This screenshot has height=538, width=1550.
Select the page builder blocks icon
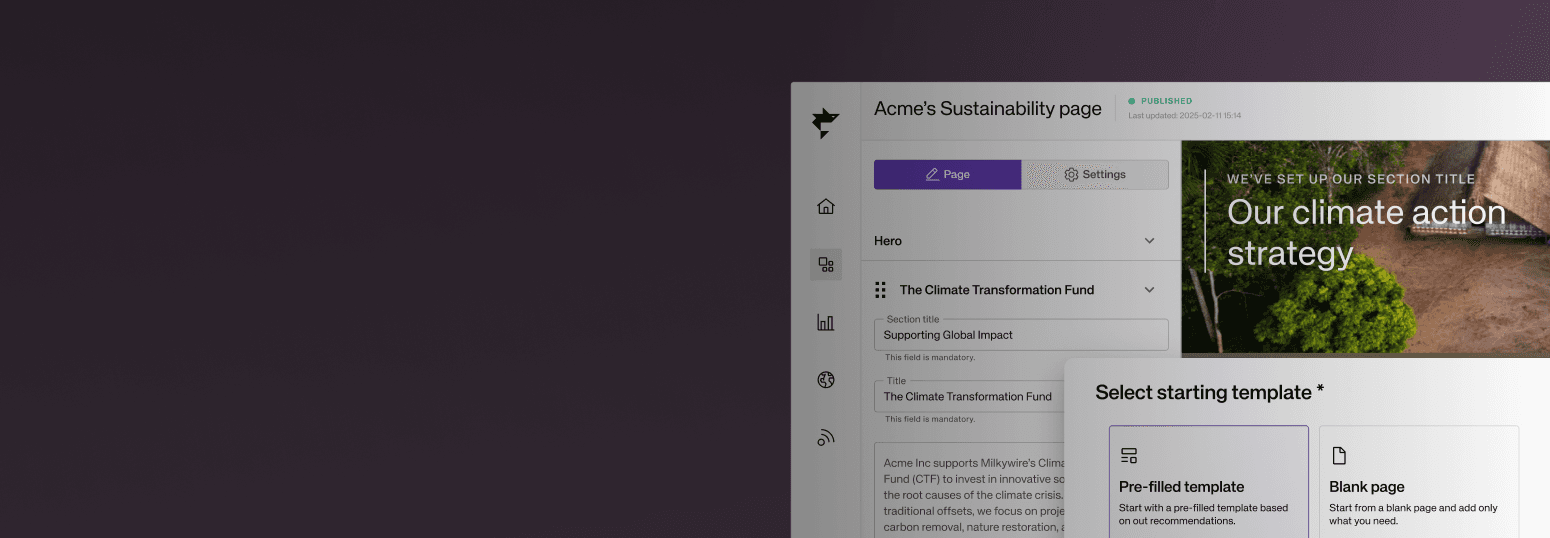[826, 265]
